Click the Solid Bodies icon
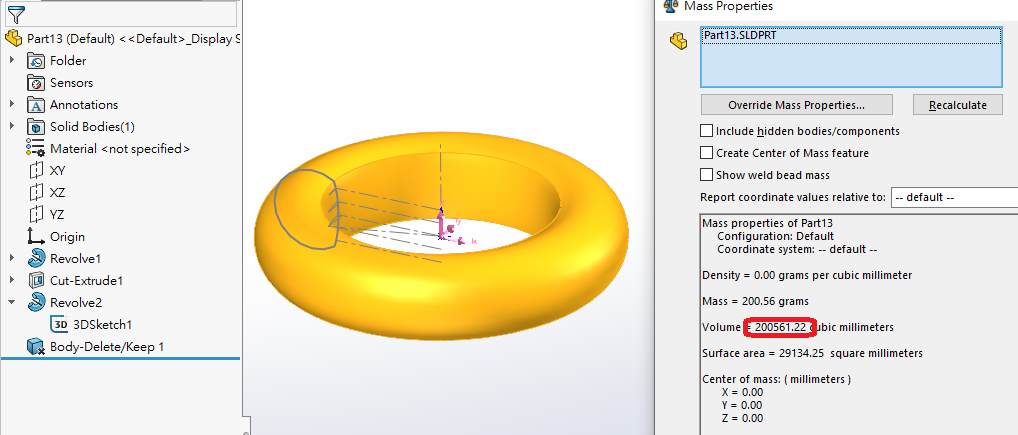 (35, 127)
